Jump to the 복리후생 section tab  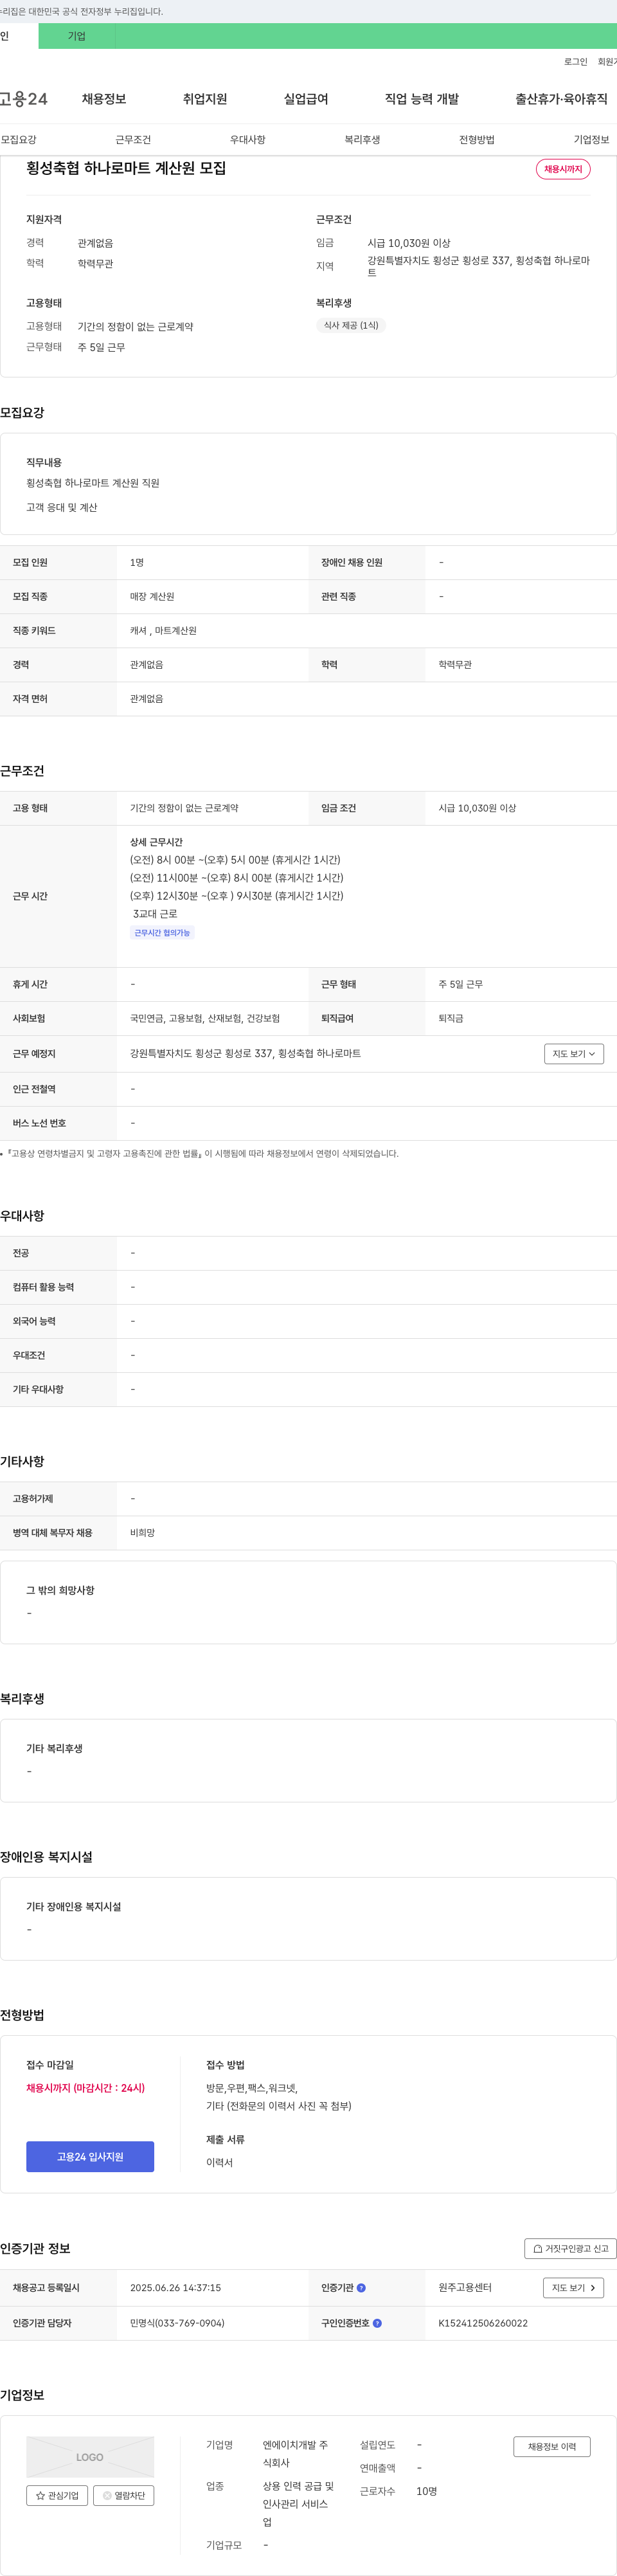(x=362, y=139)
